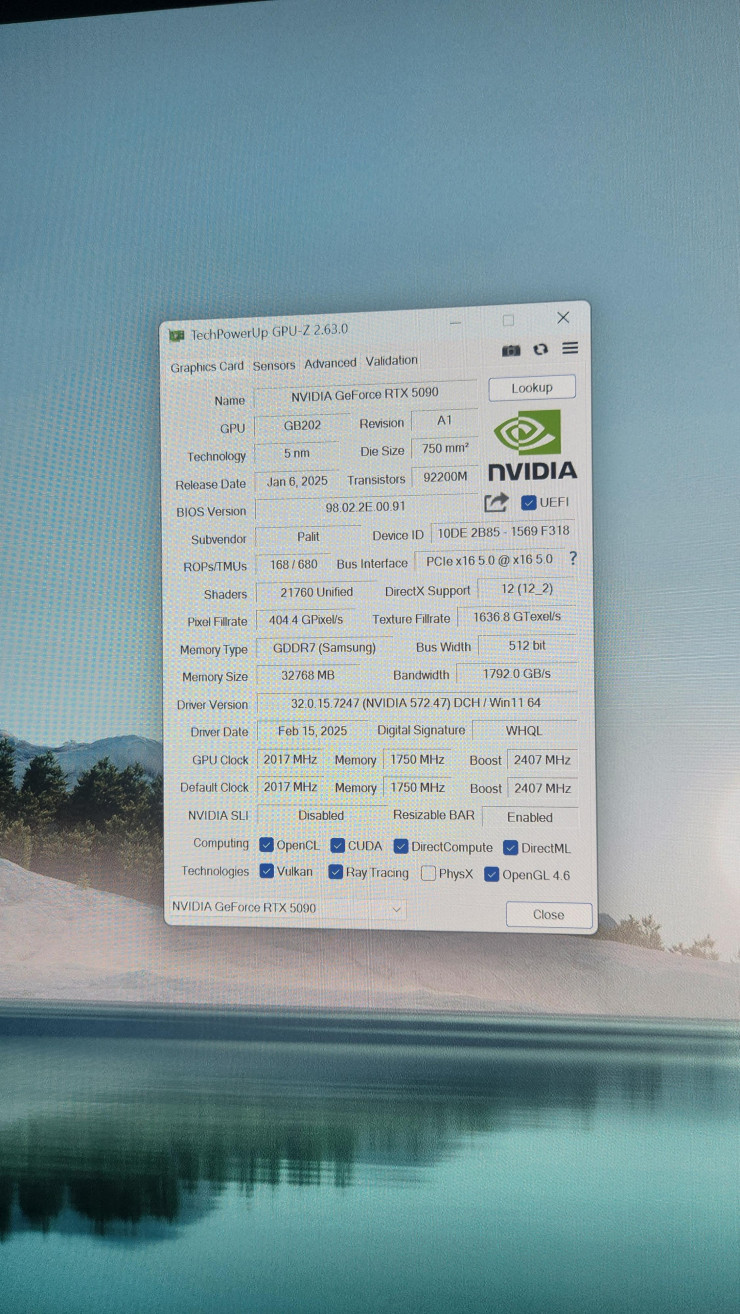This screenshot has height=1314, width=740.
Task: Minimize the GPU-Z window
Action: 456,322
